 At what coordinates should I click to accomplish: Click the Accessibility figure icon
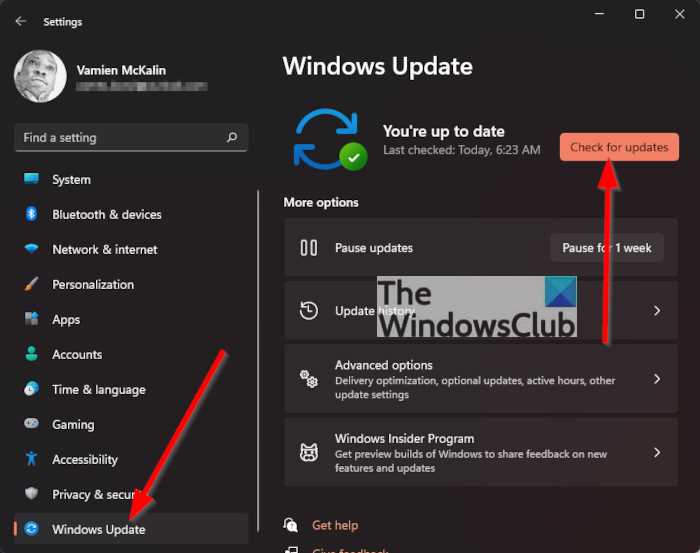[31, 458]
